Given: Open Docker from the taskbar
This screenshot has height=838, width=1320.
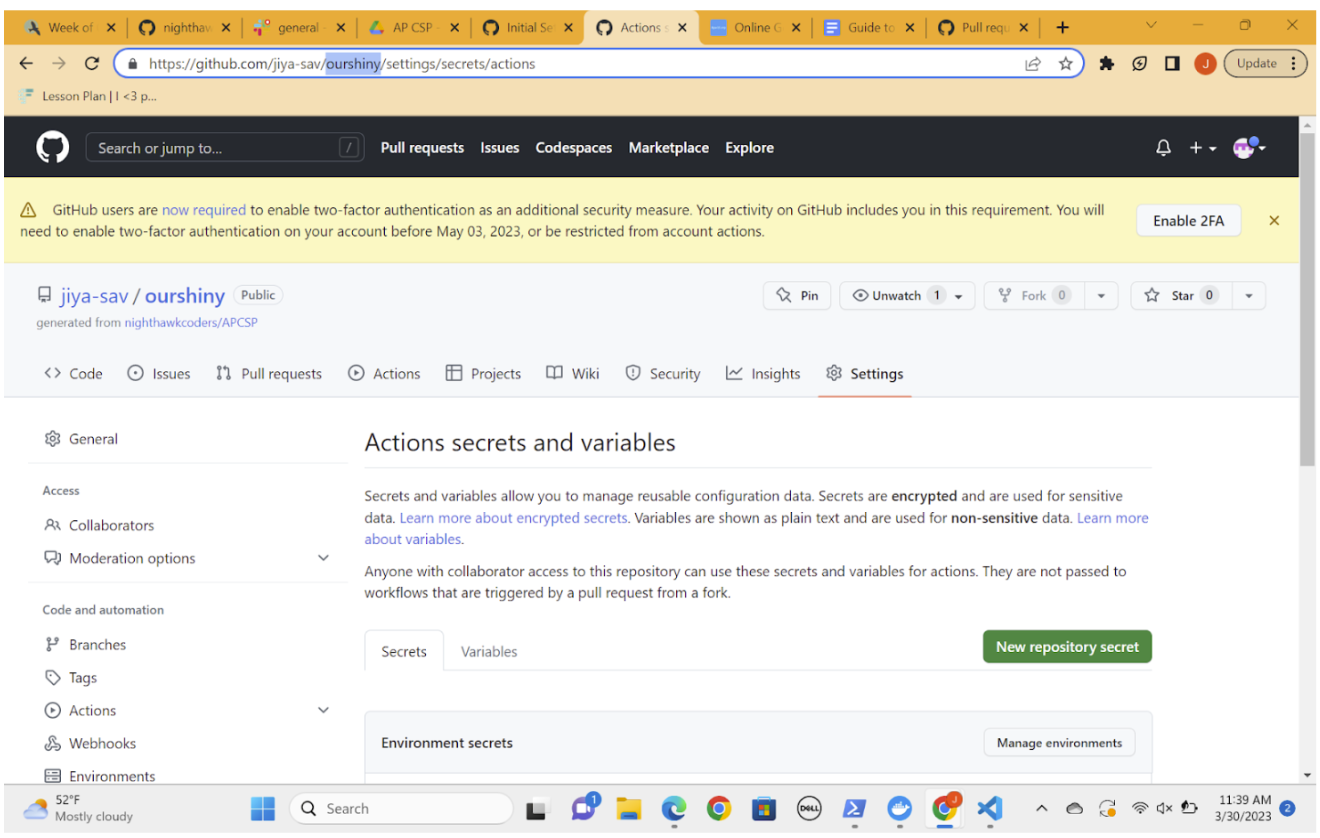Looking at the screenshot, I should tap(900, 809).
